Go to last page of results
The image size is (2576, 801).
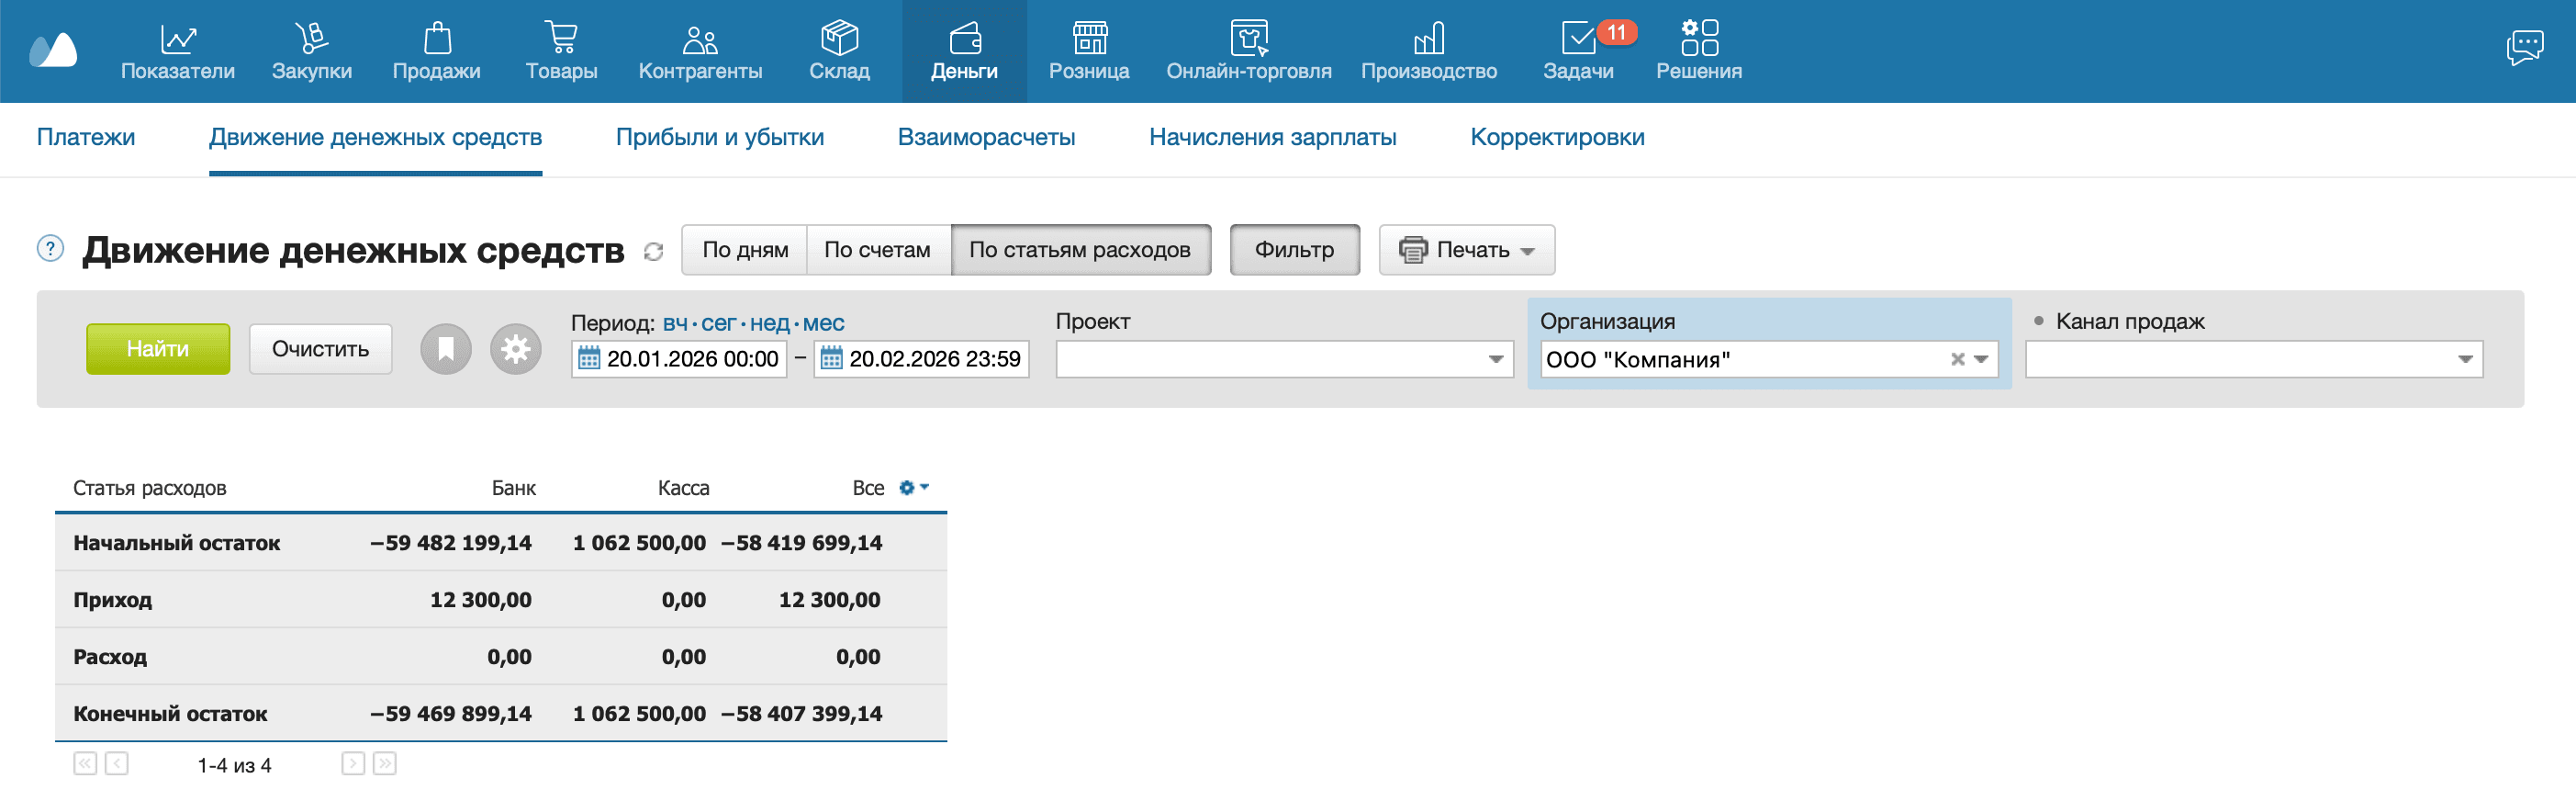tap(385, 764)
